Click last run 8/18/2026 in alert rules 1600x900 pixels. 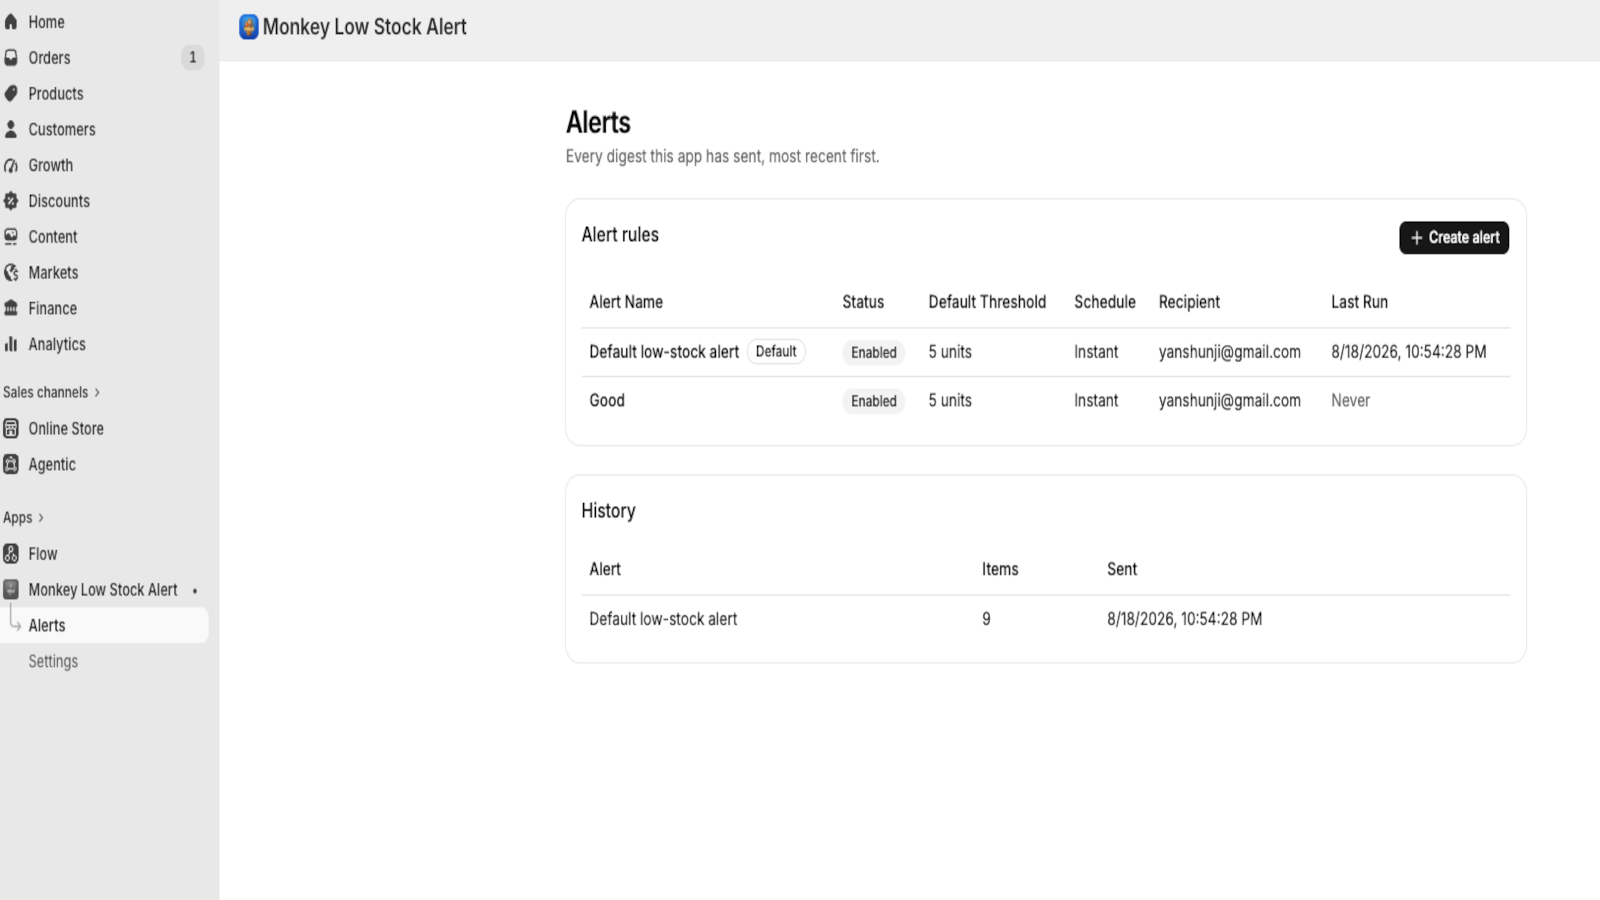pyautogui.click(x=1408, y=352)
